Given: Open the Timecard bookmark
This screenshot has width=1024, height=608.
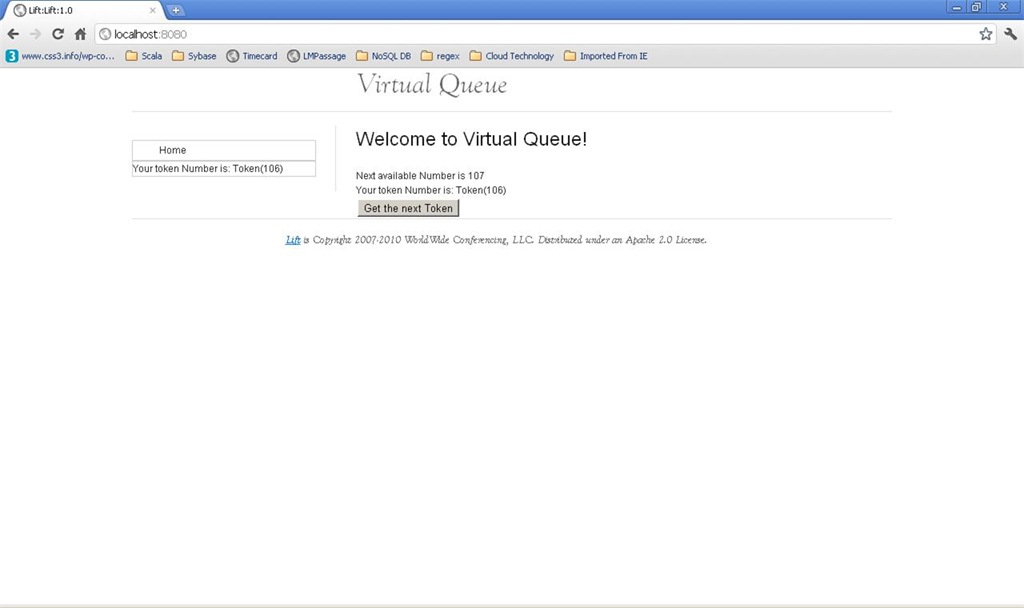Looking at the screenshot, I should click(x=252, y=56).
